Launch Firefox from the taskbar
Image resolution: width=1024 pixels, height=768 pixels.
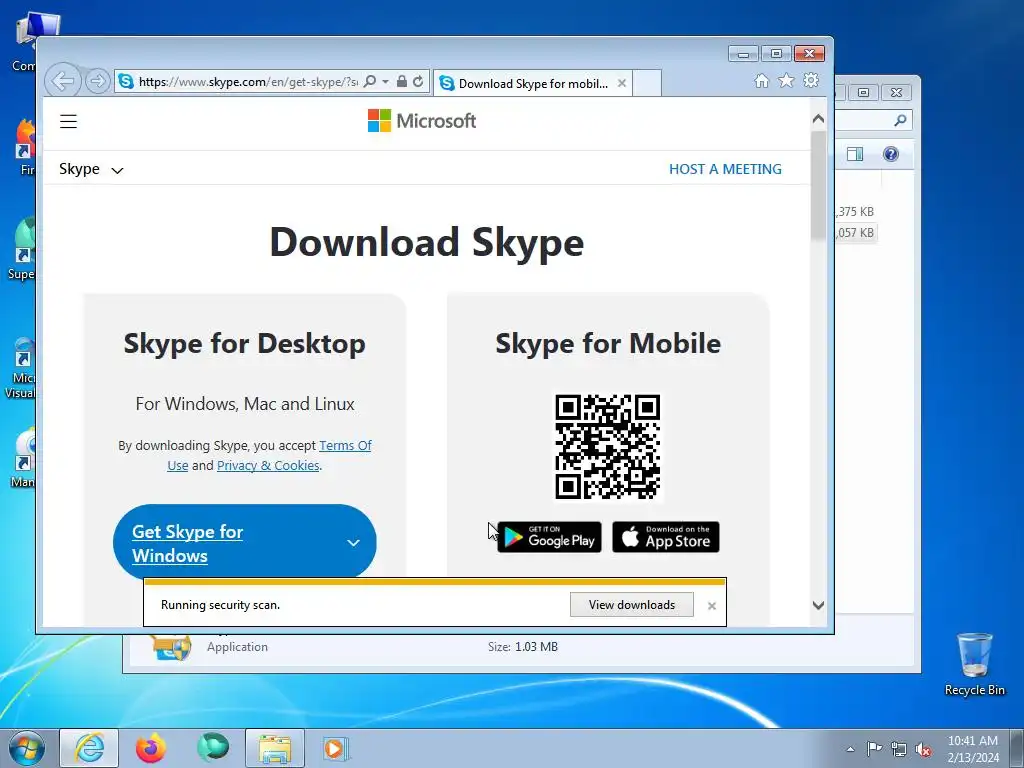tap(150, 748)
